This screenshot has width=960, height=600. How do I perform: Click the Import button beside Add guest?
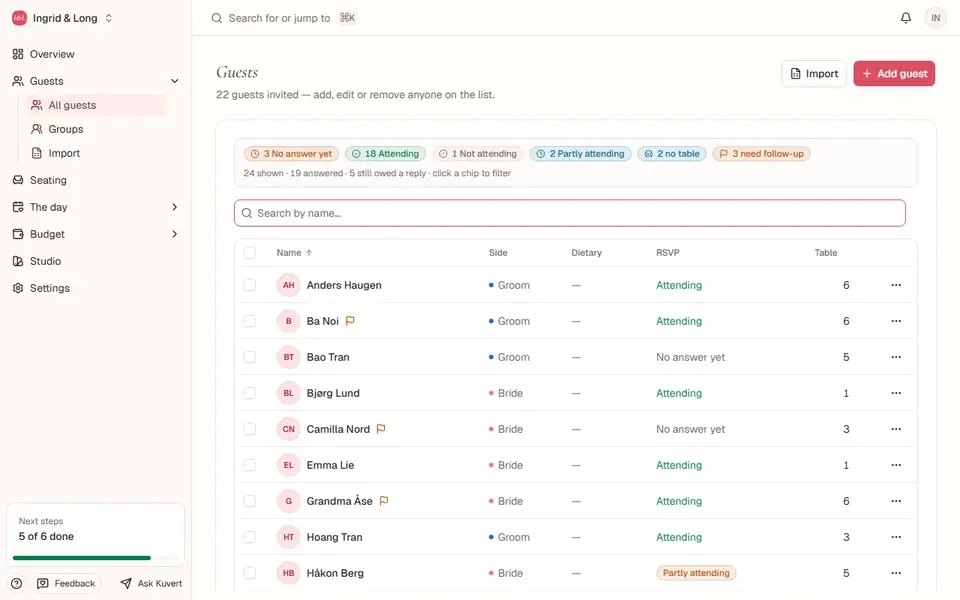(814, 73)
